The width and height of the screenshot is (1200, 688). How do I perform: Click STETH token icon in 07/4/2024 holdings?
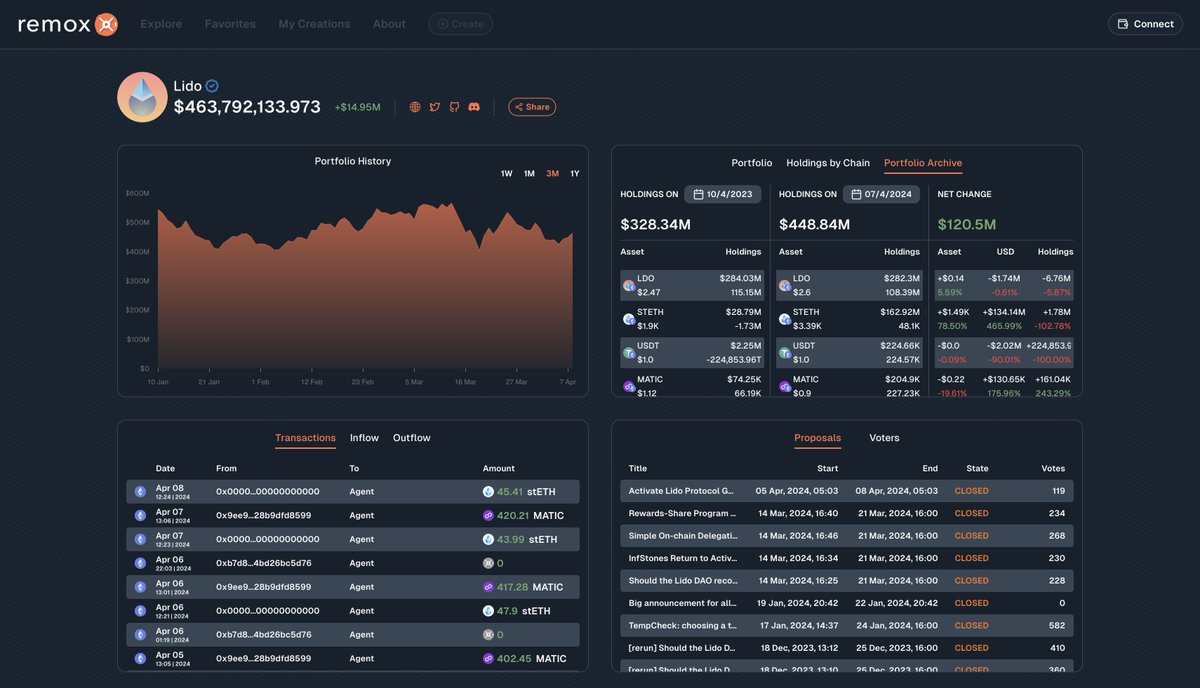pyautogui.click(x=785, y=319)
